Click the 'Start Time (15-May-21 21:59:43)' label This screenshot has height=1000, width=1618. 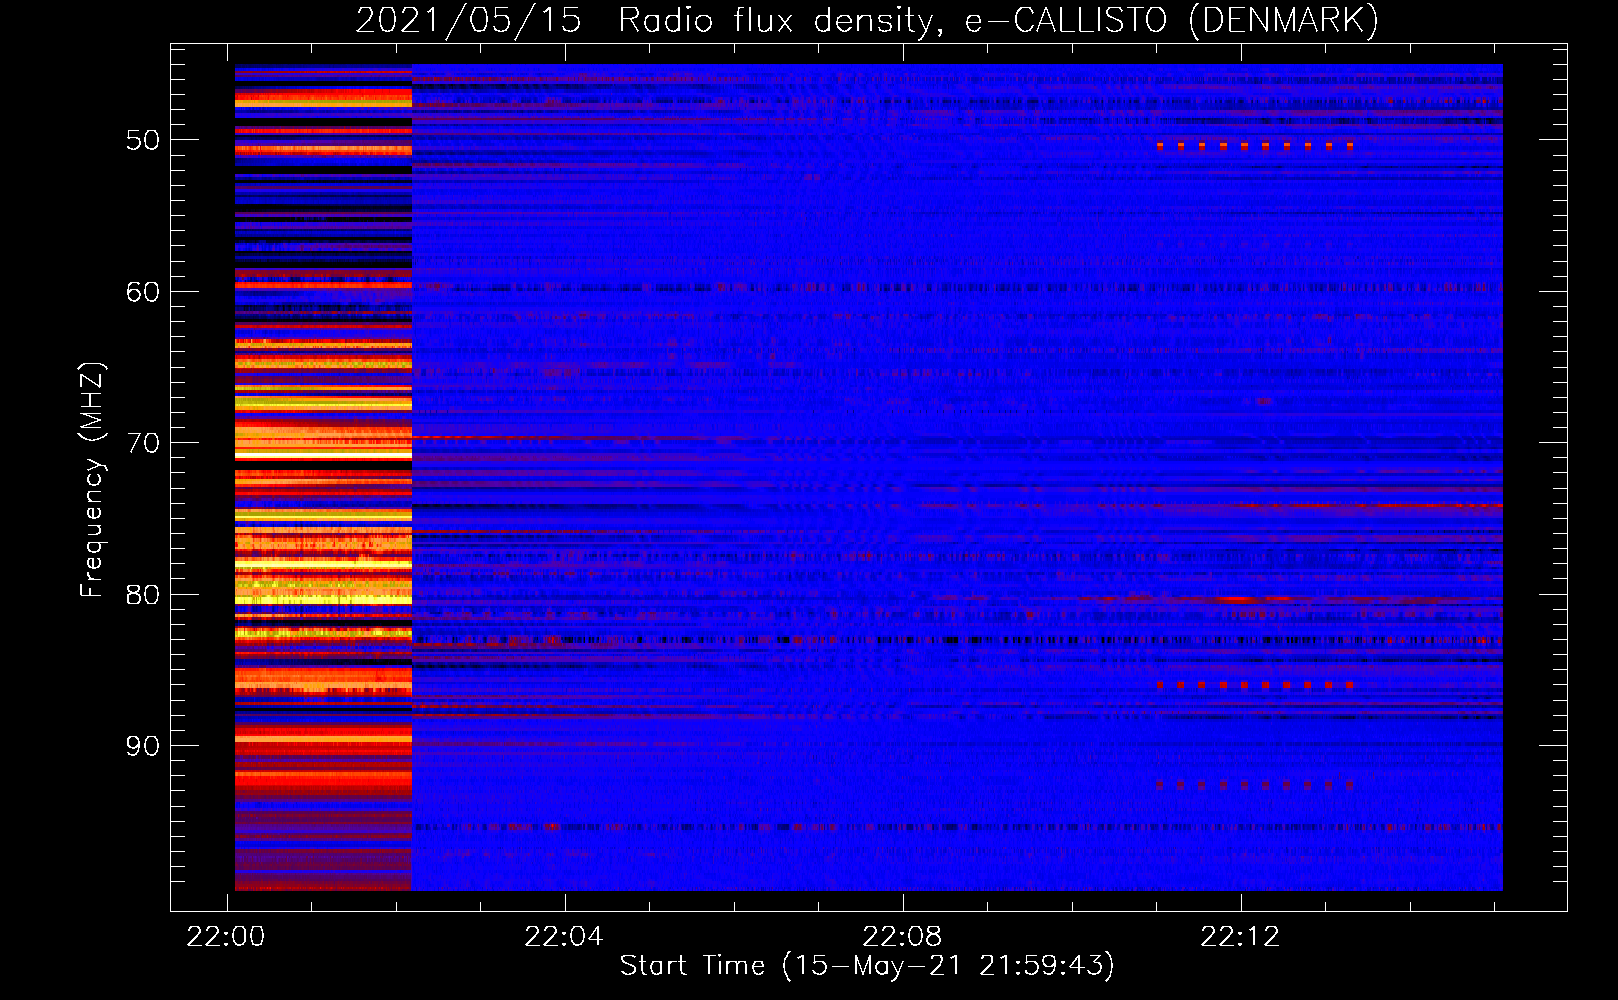tap(867, 966)
